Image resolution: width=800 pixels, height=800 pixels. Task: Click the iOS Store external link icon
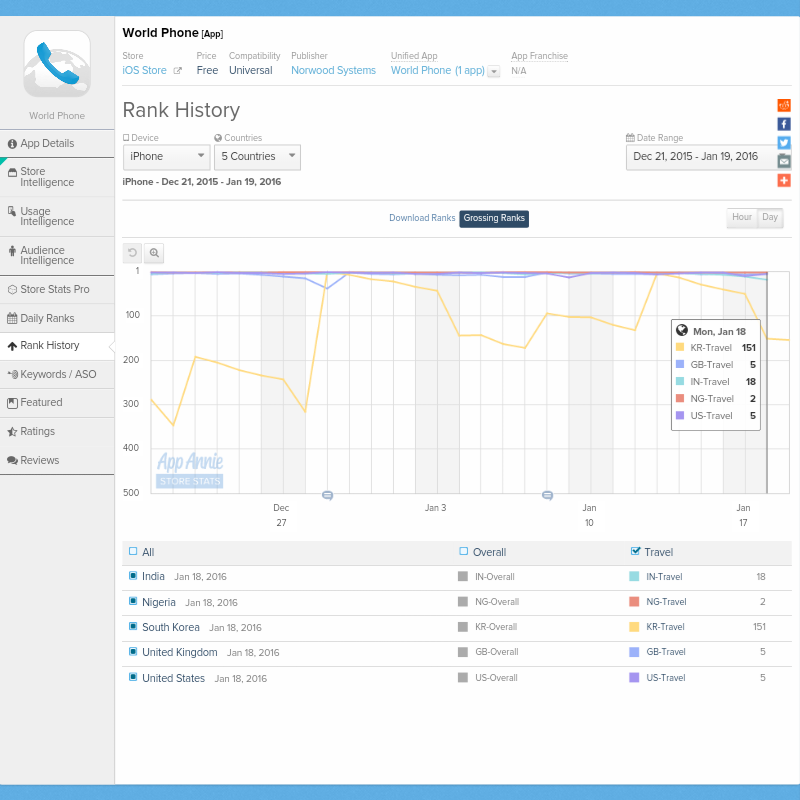[178, 71]
